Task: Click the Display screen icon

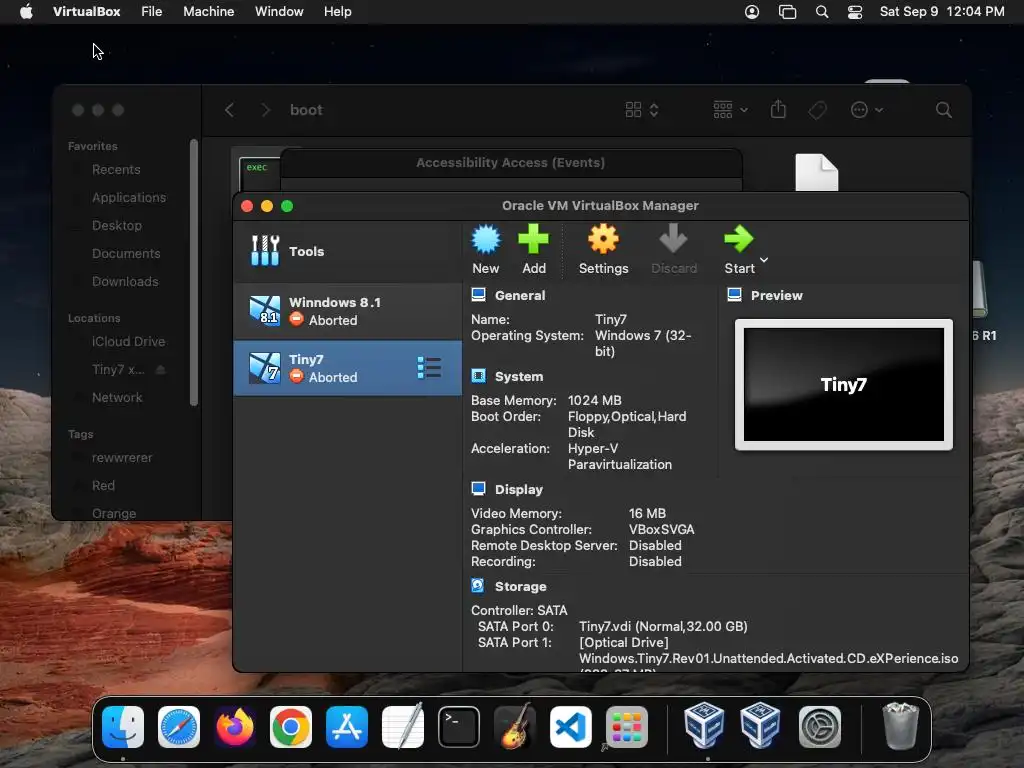Action: pyautogui.click(x=479, y=488)
